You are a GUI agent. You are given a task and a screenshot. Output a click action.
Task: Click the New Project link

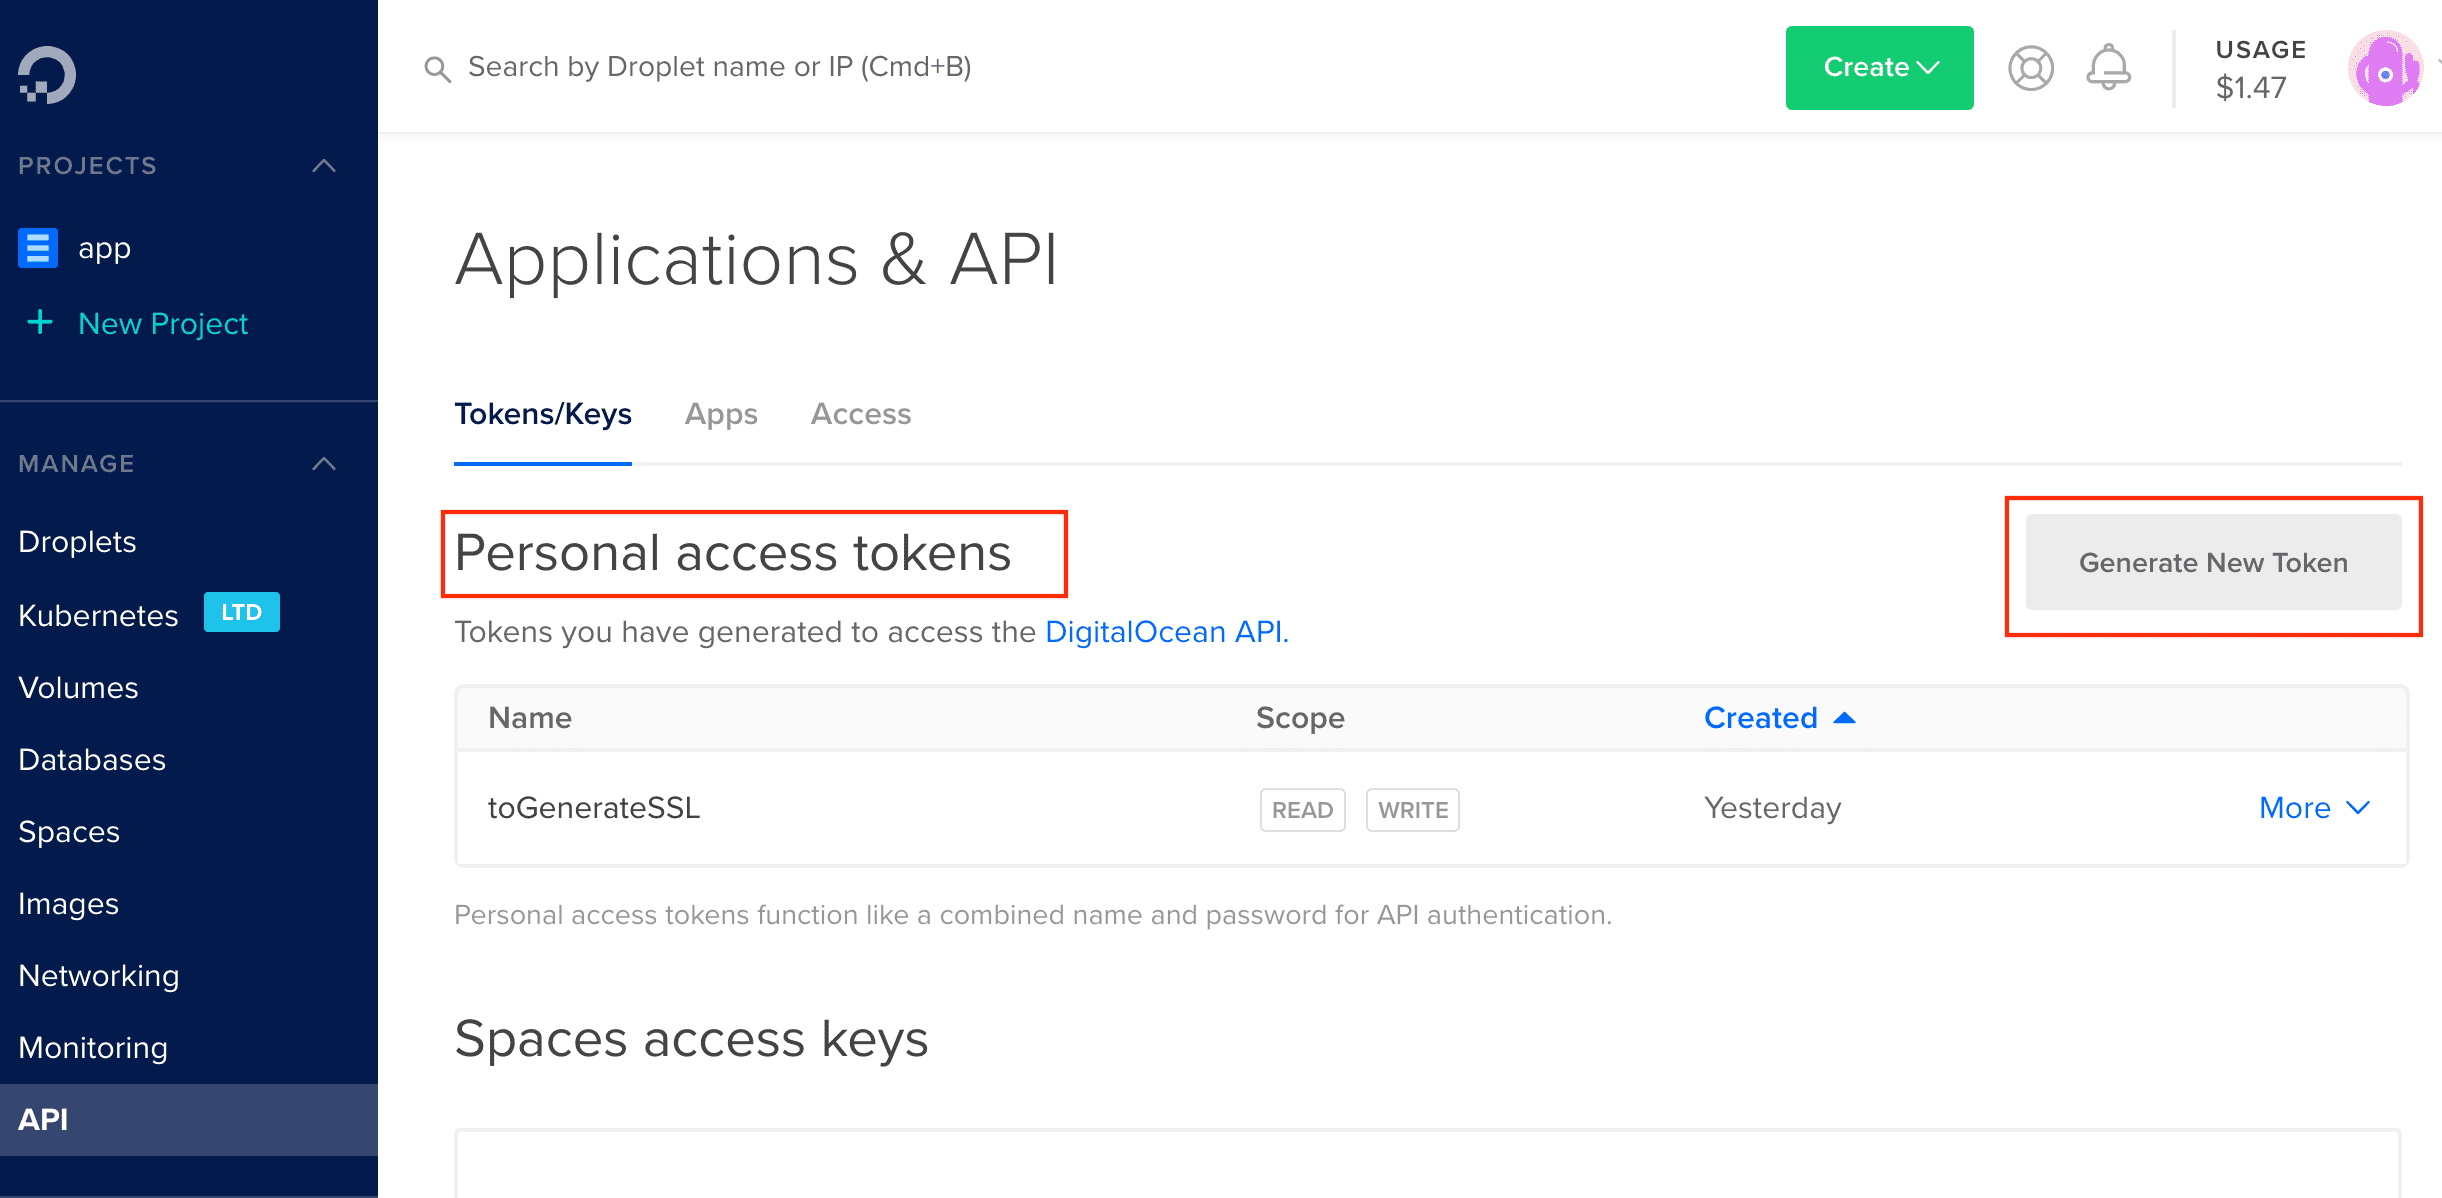click(163, 324)
